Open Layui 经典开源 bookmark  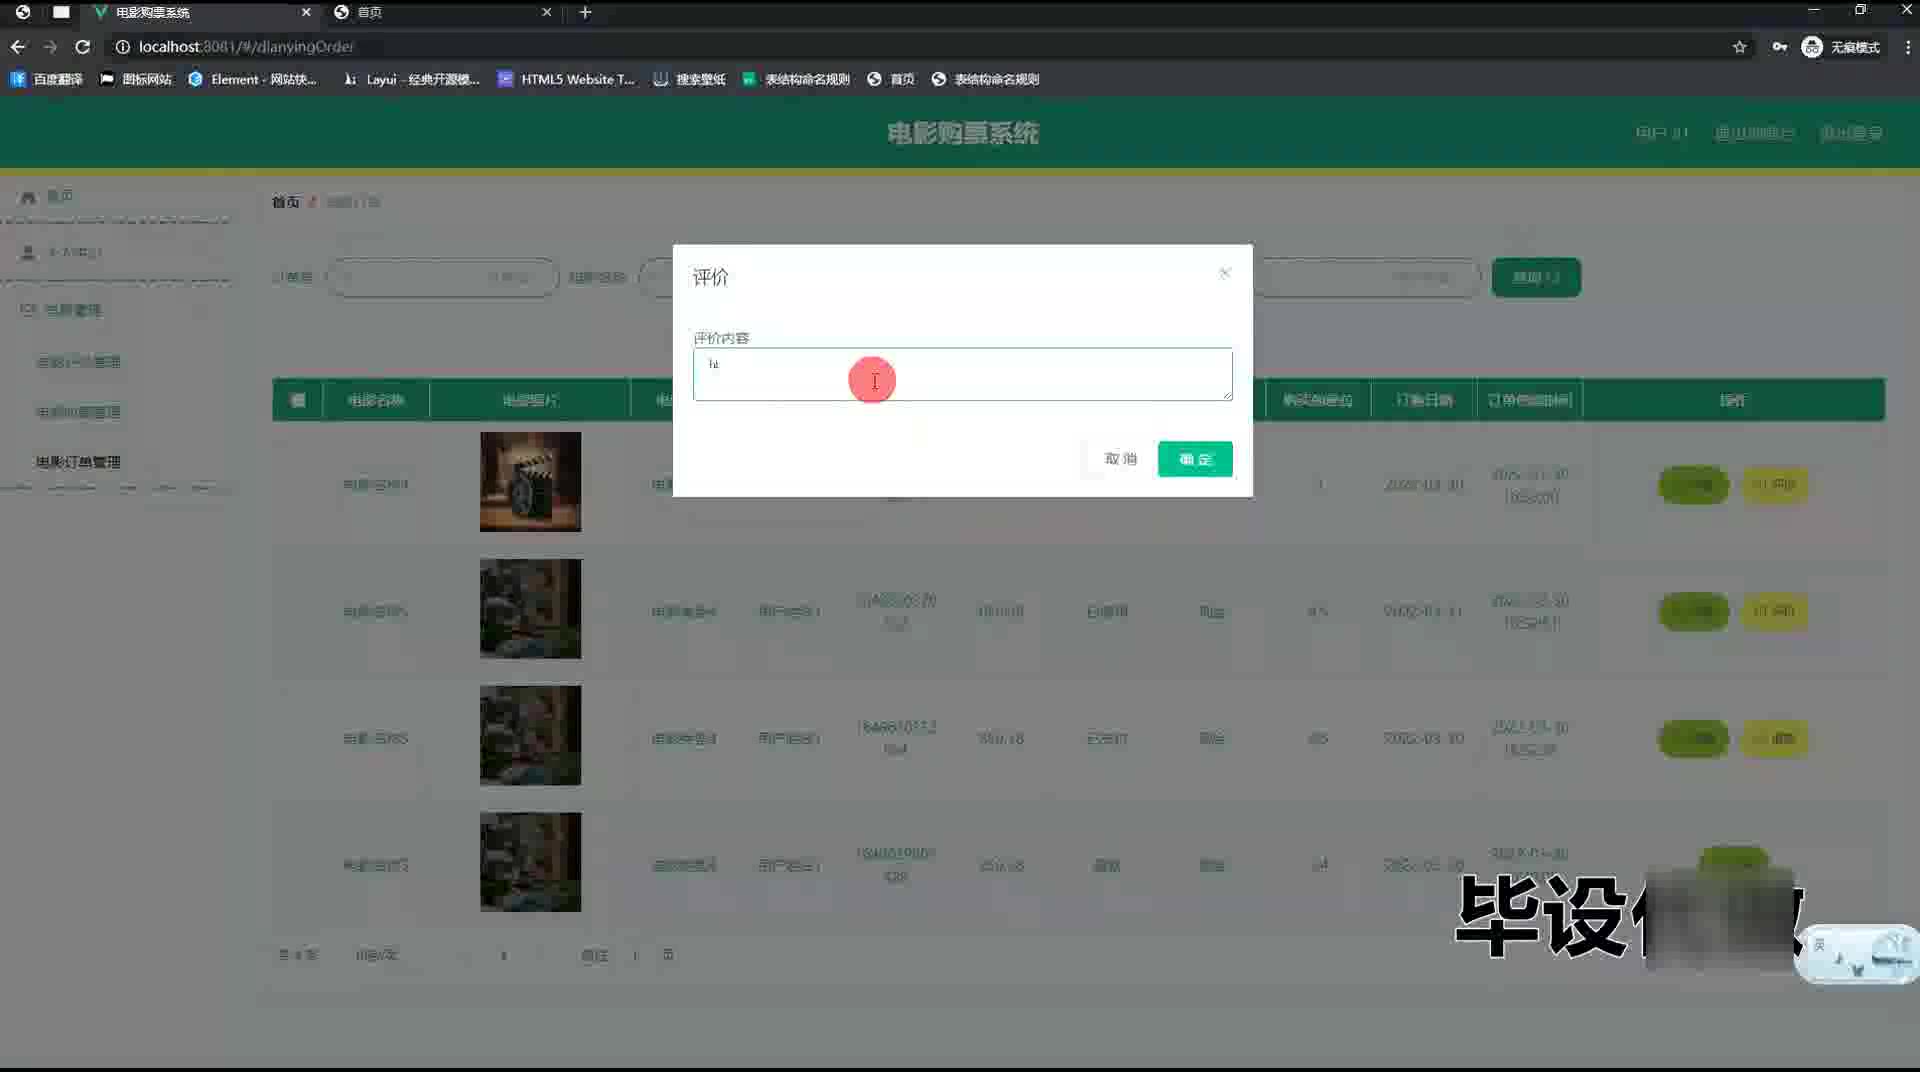(x=411, y=79)
